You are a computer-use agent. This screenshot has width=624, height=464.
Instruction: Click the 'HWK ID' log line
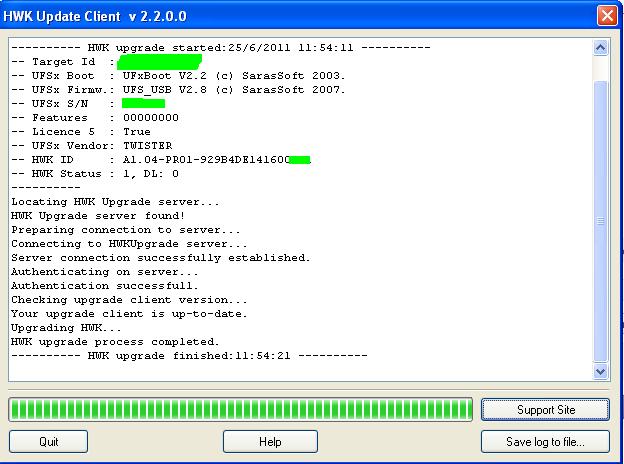click(x=161, y=160)
